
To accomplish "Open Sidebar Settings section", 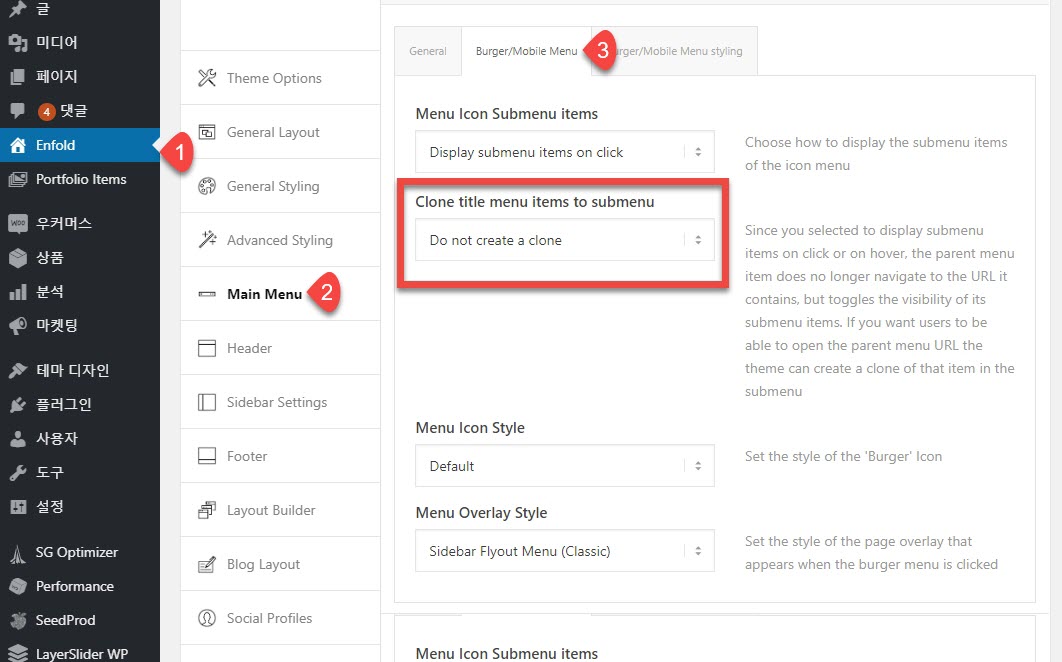I will tap(280, 402).
